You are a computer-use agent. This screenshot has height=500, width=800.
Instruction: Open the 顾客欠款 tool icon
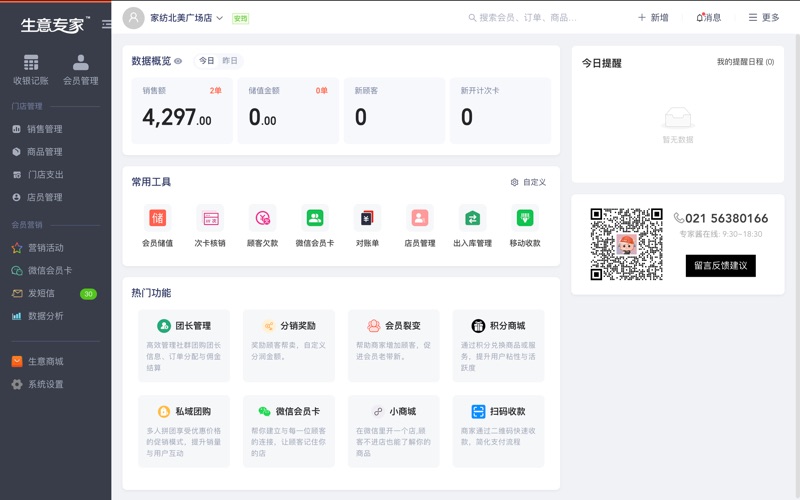click(262, 218)
